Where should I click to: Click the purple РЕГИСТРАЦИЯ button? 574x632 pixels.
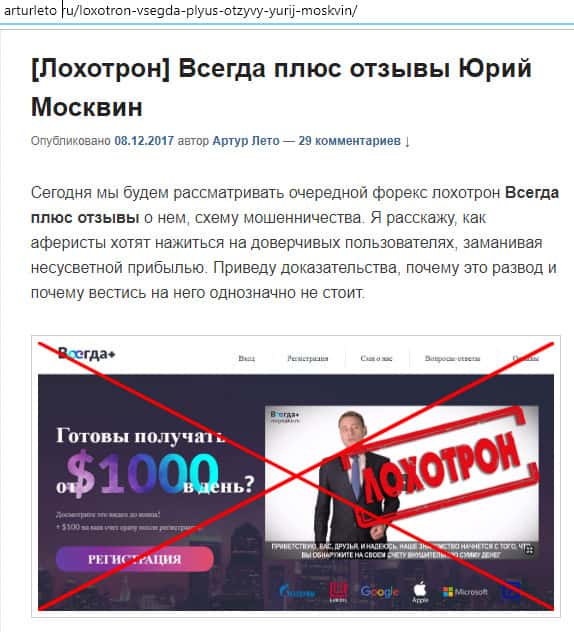(x=135, y=559)
